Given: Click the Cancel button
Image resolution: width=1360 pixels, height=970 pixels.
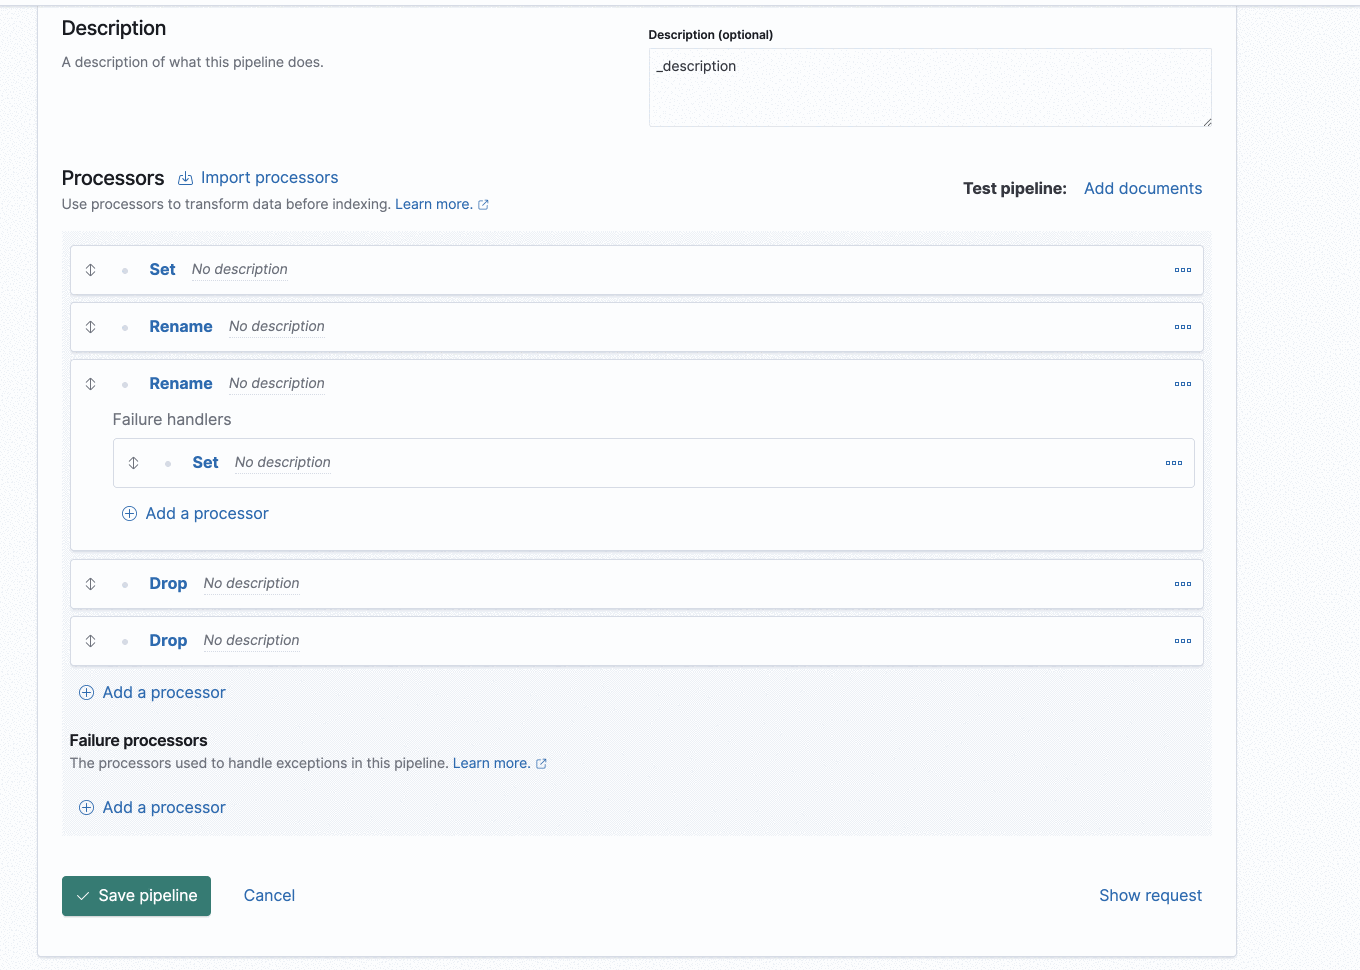Looking at the screenshot, I should click(269, 896).
